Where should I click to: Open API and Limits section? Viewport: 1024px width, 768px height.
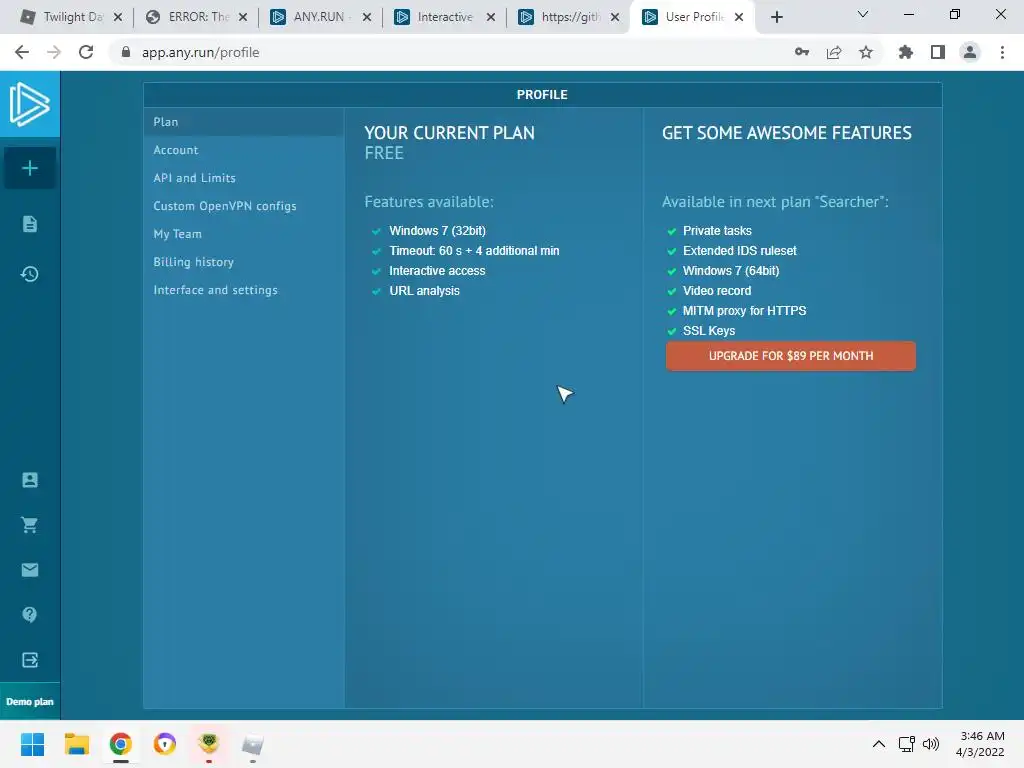coord(195,178)
